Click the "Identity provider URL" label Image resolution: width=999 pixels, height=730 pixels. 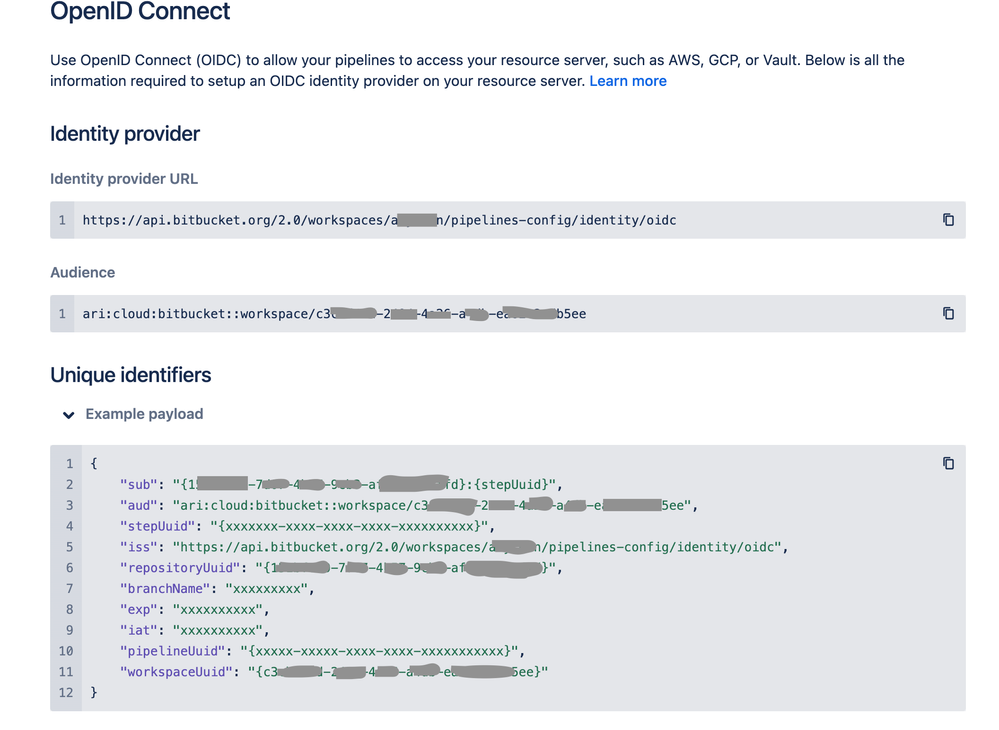point(124,179)
